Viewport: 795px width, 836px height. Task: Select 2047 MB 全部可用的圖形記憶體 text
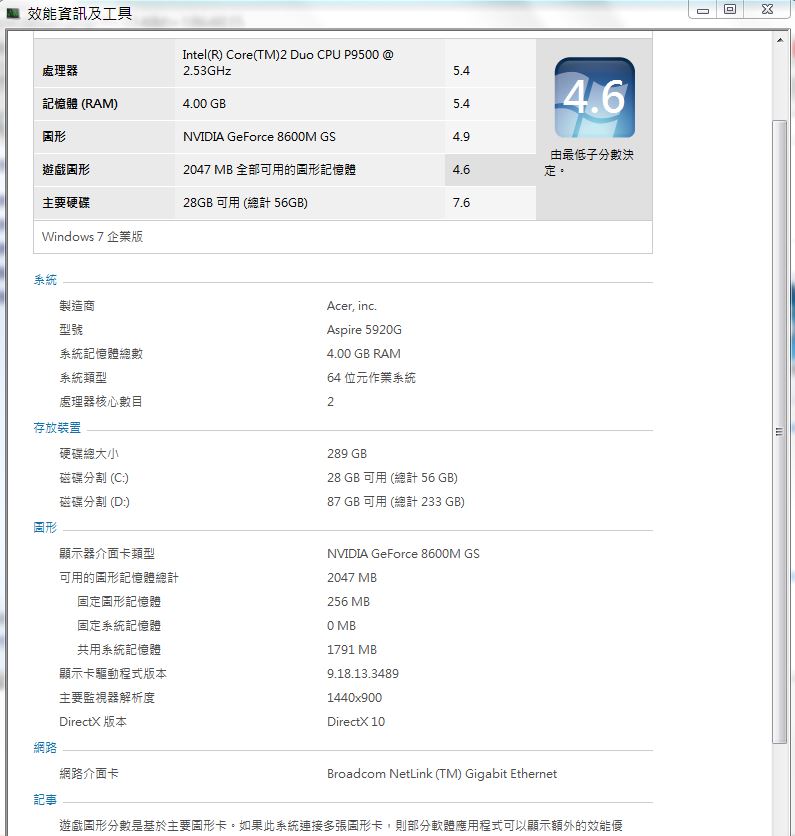click(x=269, y=170)
